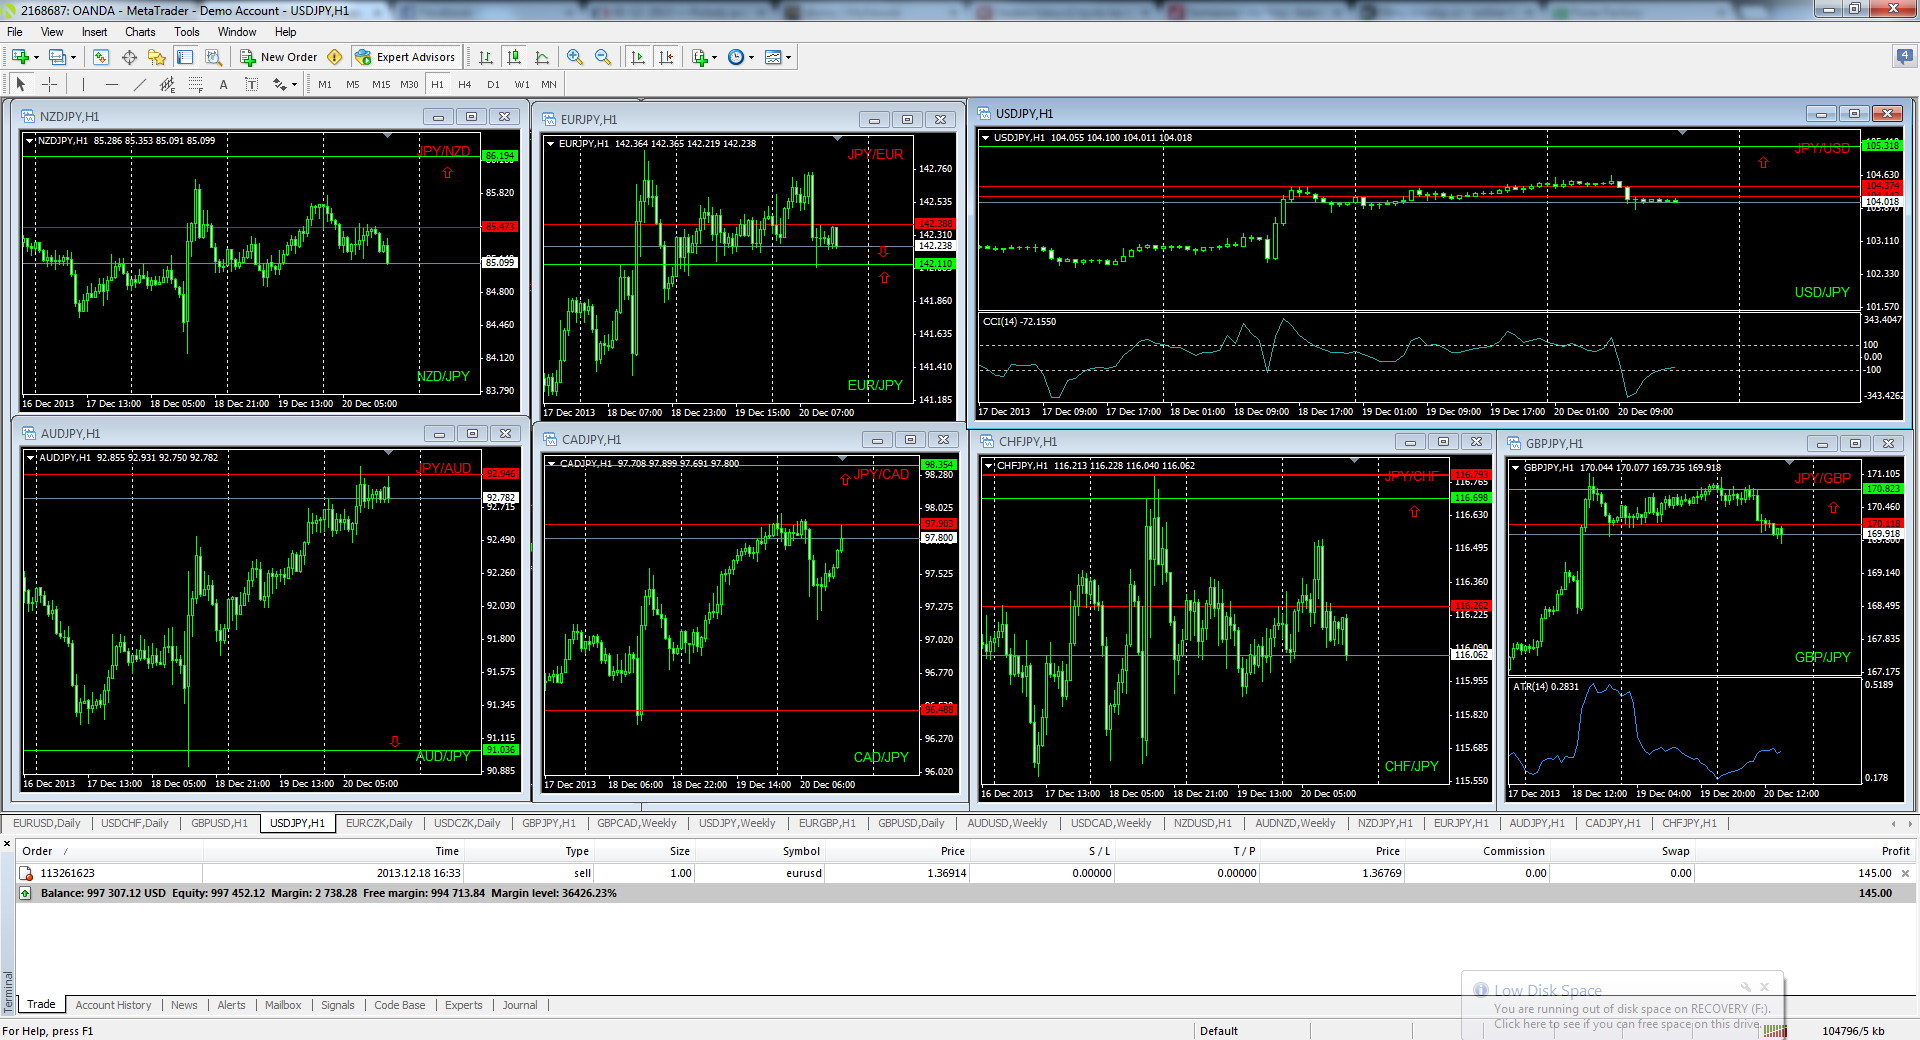Toggle the Navigator folder-star icon
This screenshot has height=1040, width=1920.
[157, 57]
